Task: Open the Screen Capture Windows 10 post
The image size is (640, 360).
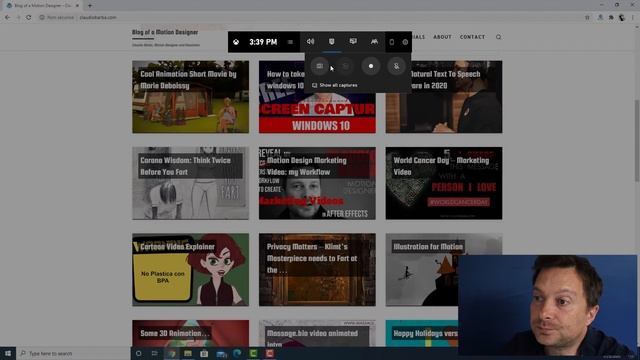Action: click(317, 113)
